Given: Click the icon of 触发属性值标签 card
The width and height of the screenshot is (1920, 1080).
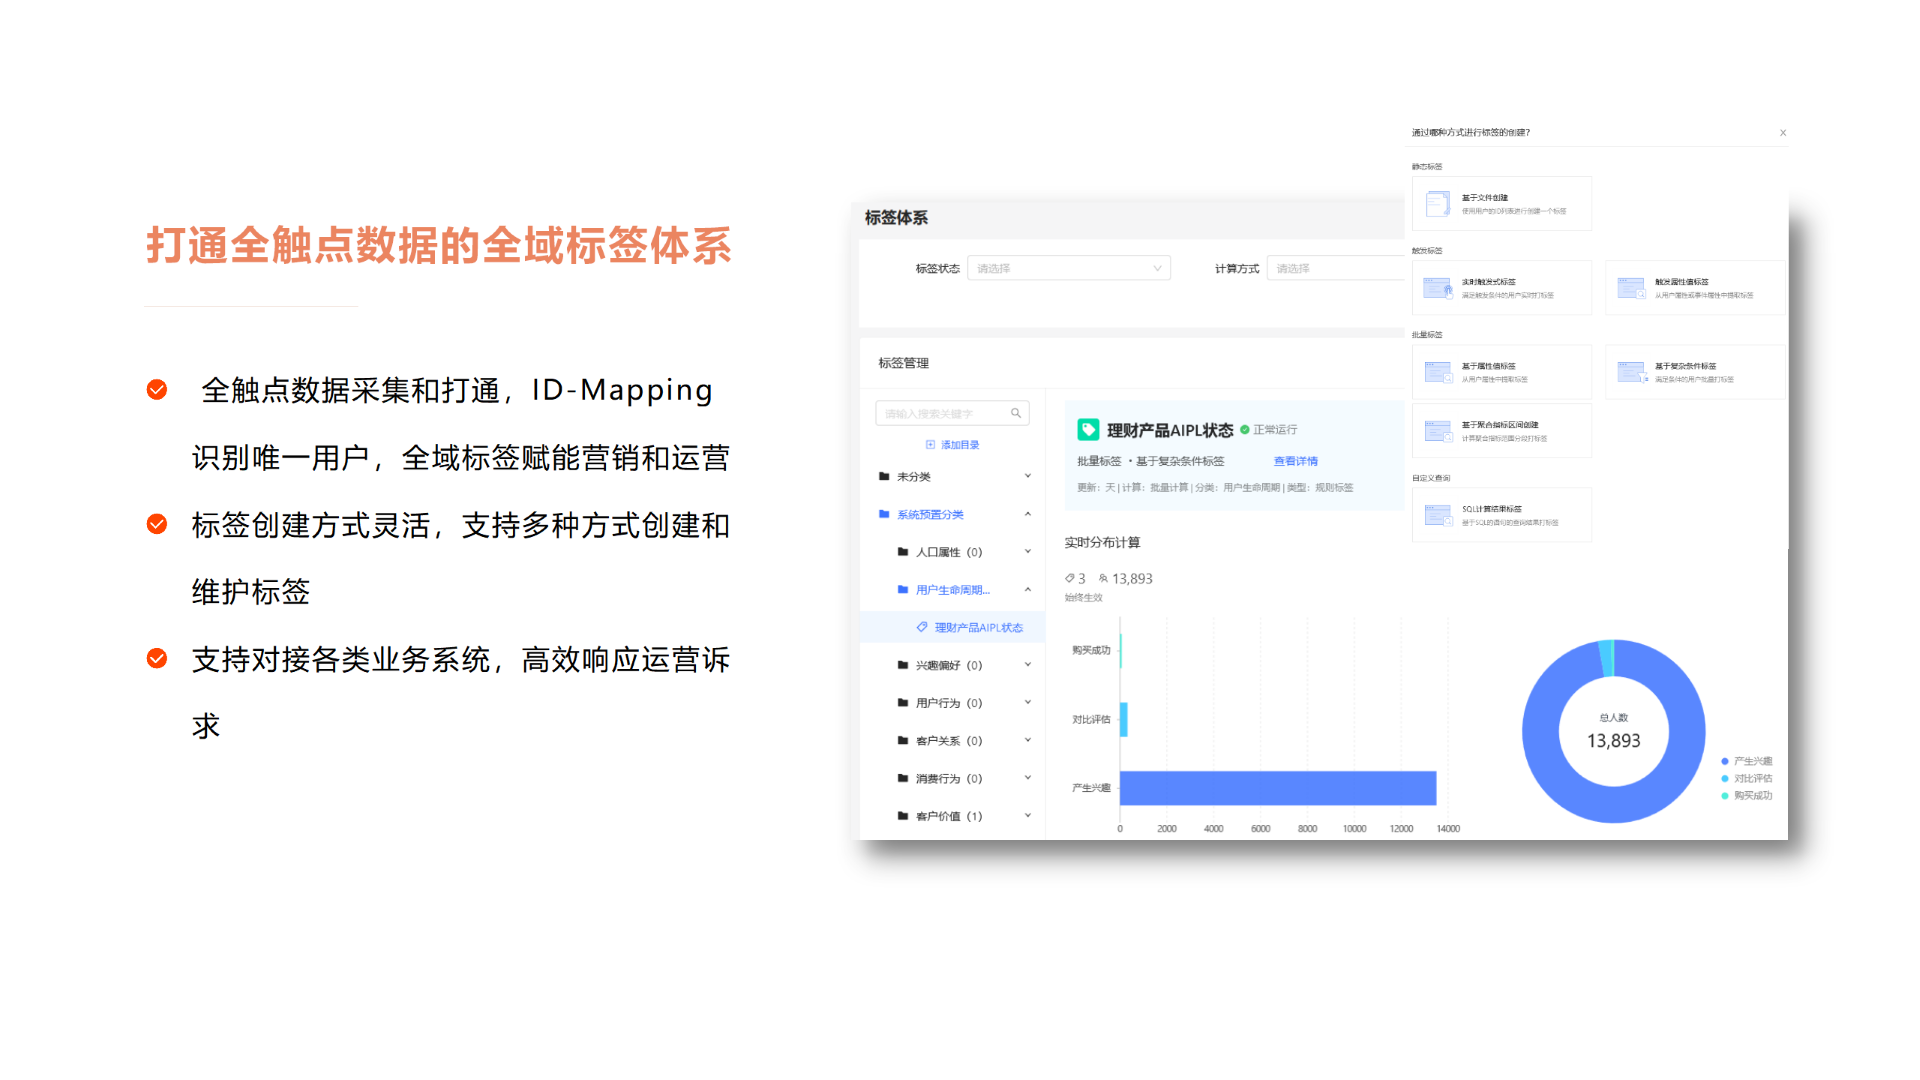Looking at the screenshot, I should (1631, 288).
